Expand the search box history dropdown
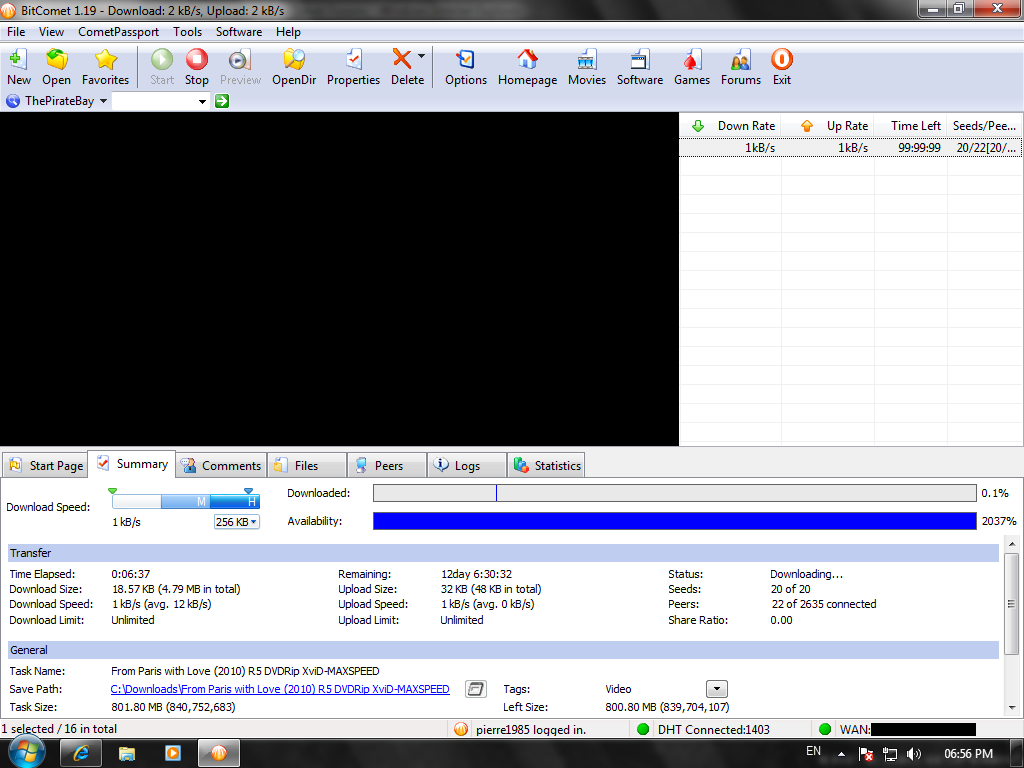Screen dimensions: 1024x768 pyautogui.click(x=202, y=101)
